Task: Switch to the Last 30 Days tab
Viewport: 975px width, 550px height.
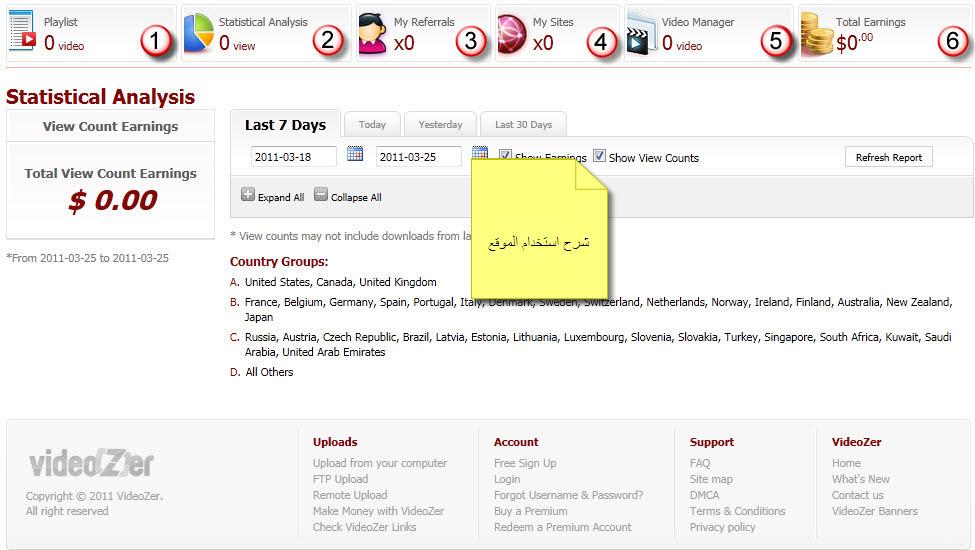Action: point(523,124)
